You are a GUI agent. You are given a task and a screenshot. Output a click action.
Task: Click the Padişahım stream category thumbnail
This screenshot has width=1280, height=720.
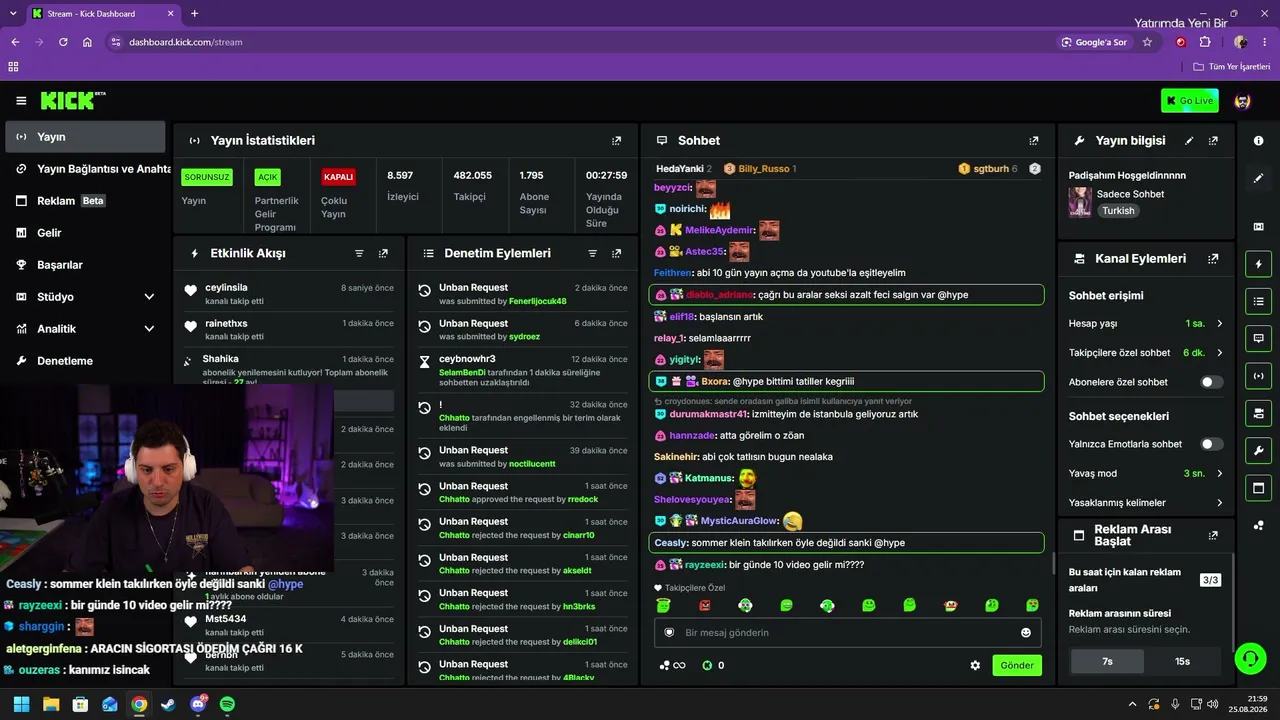[1080, 202]
